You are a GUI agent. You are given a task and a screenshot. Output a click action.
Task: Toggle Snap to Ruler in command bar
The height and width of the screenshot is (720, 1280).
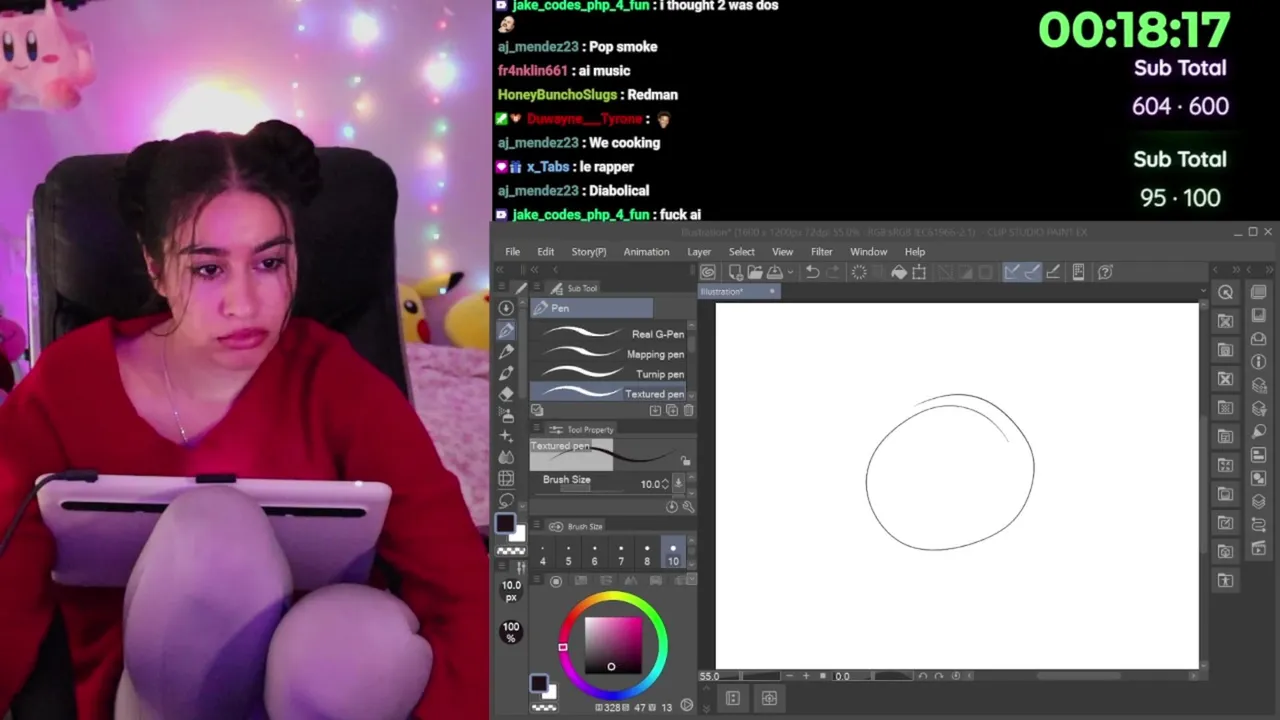click(1012, 272)
